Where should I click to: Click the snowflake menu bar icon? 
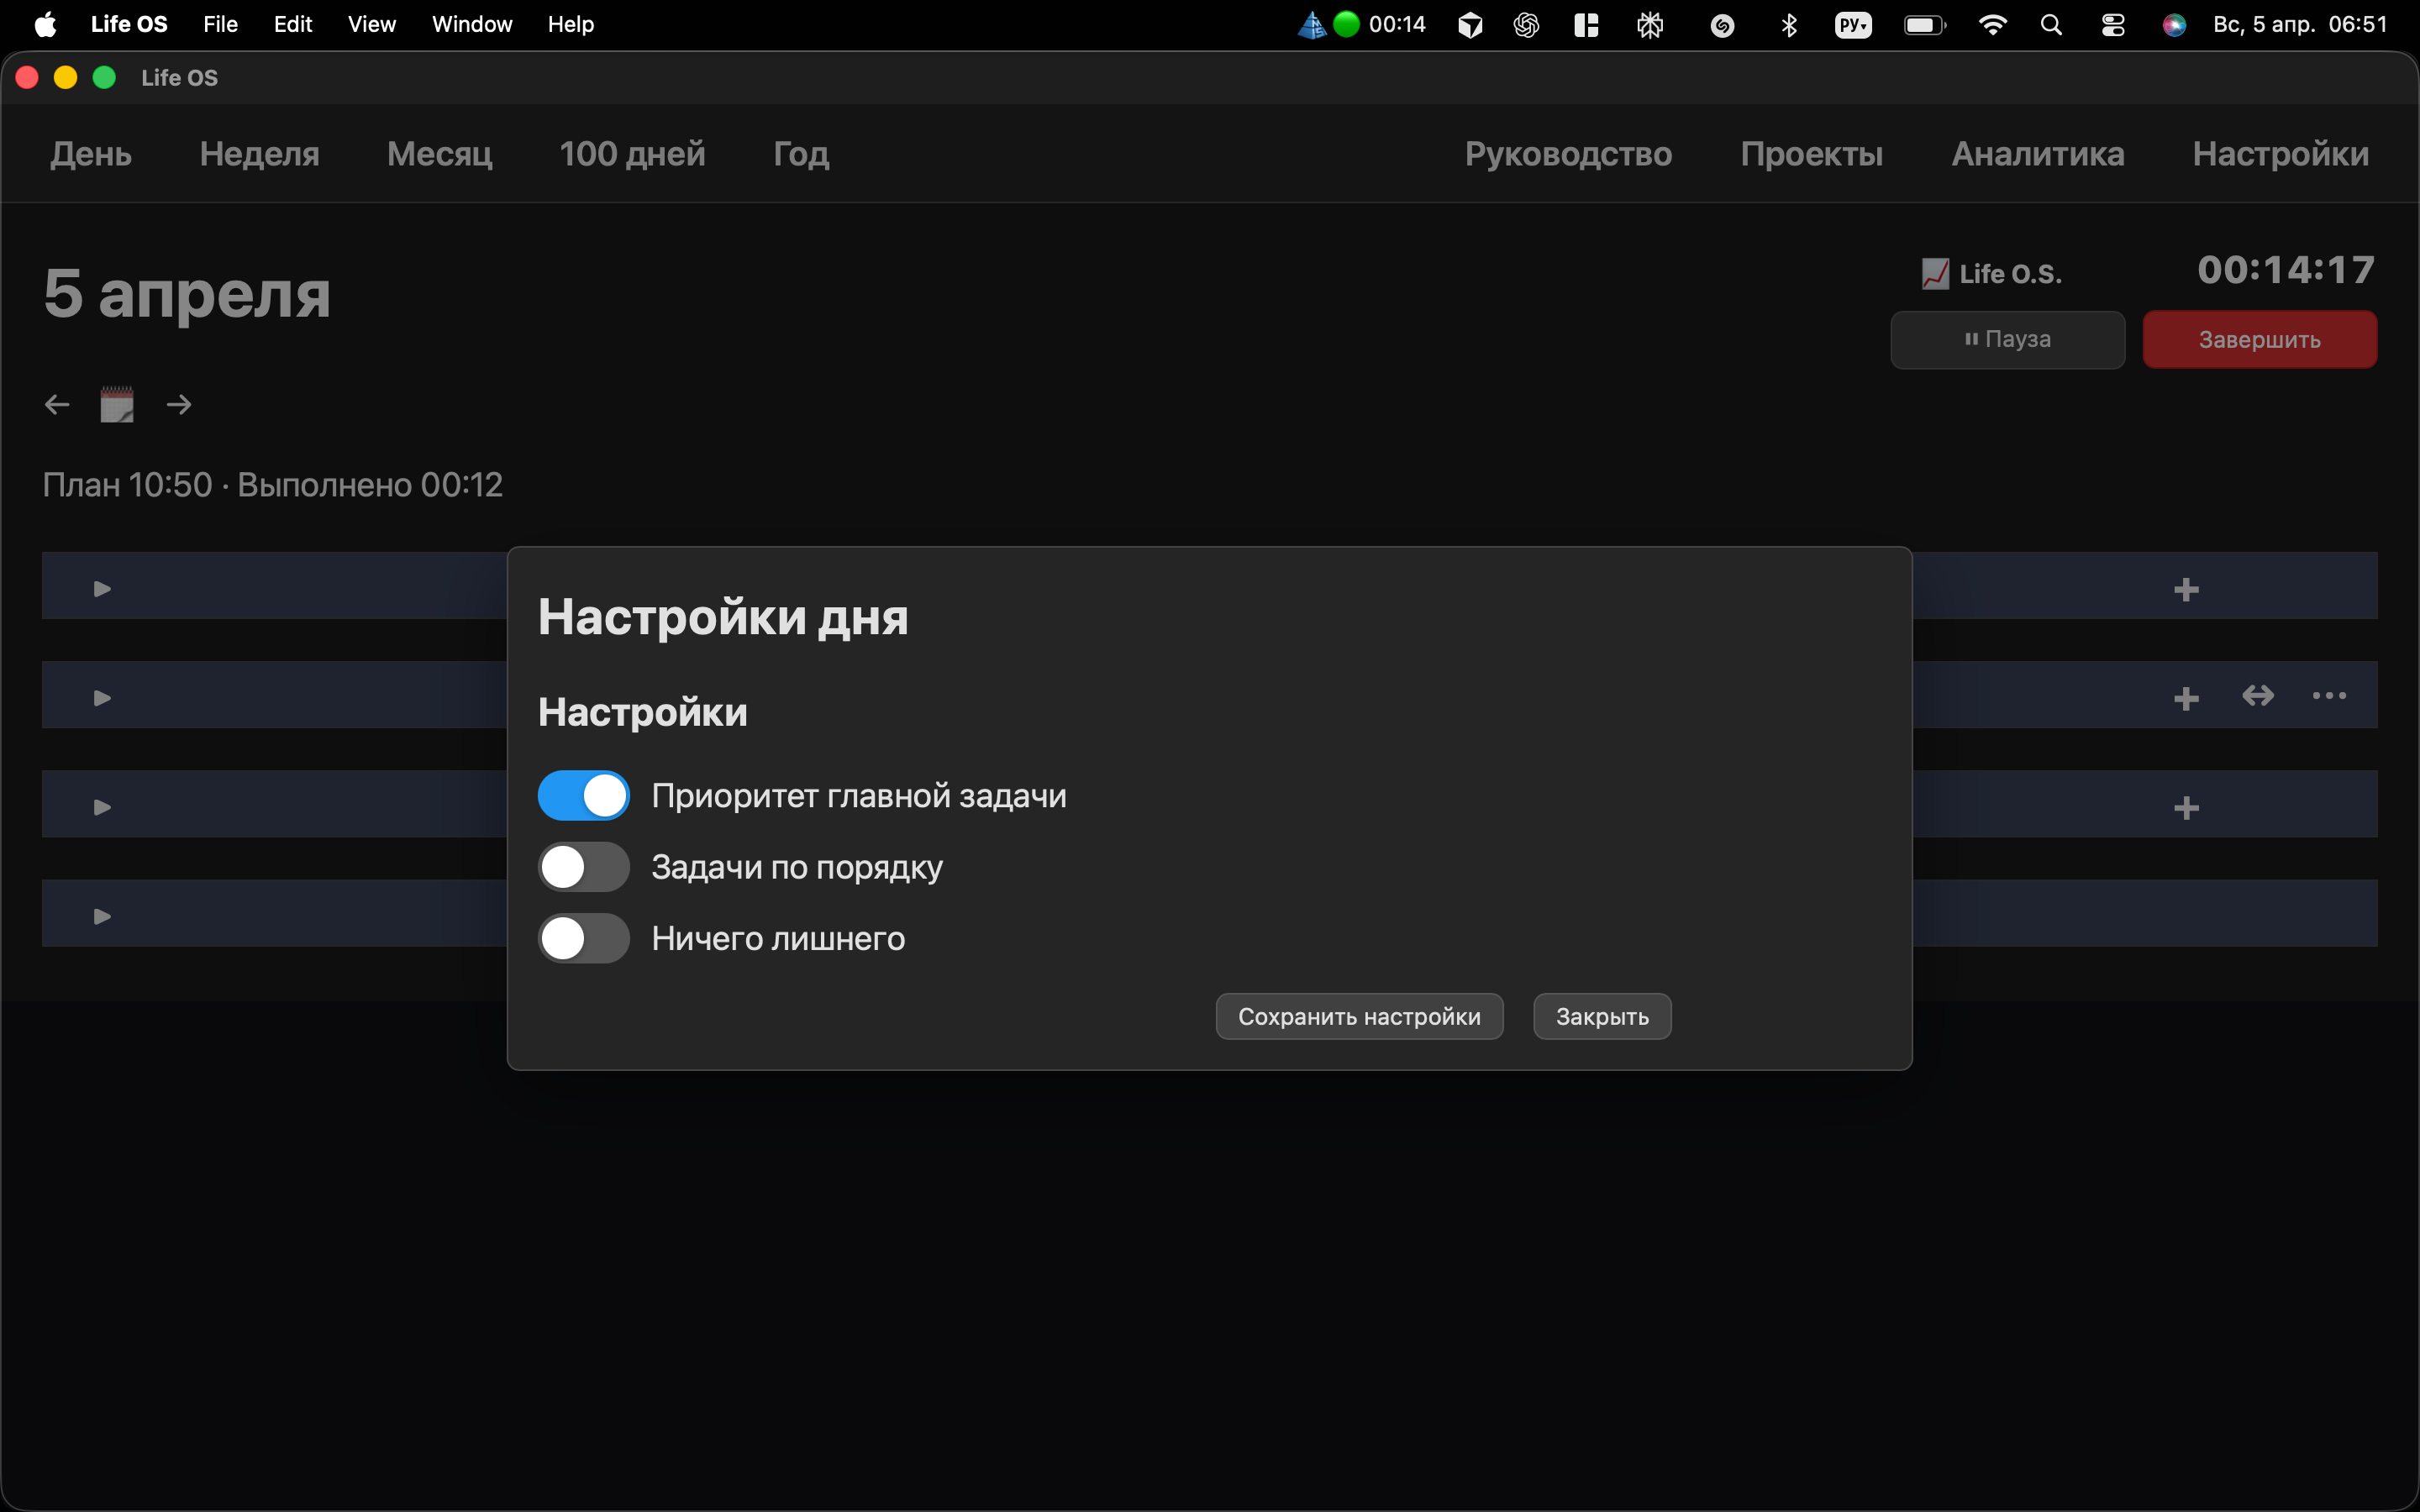click(x=1650, y=25)
